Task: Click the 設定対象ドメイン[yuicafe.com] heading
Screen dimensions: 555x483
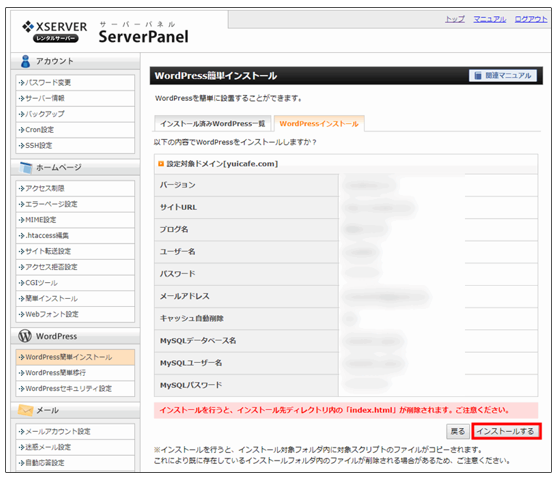Action: (222, 164)
